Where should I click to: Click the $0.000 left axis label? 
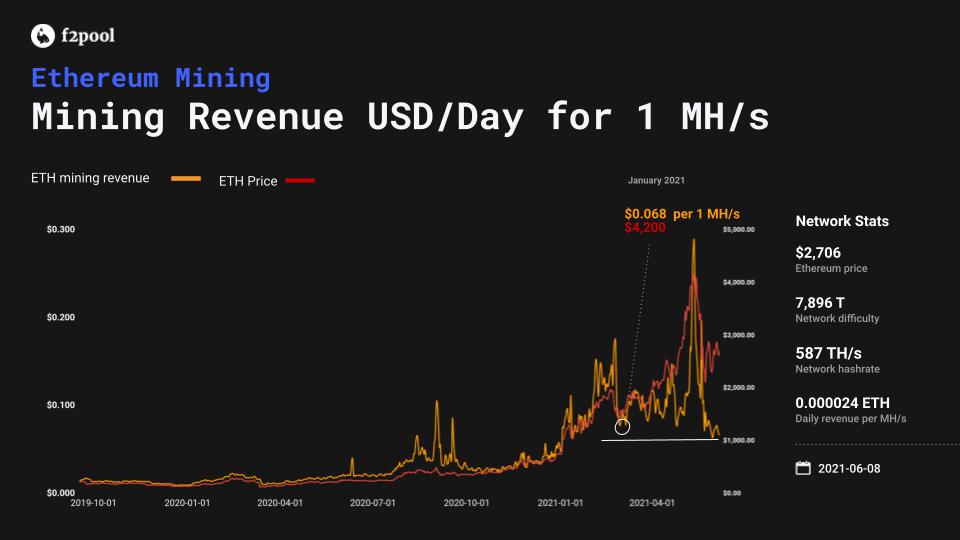pyautogui.click(x=61, y=493)
